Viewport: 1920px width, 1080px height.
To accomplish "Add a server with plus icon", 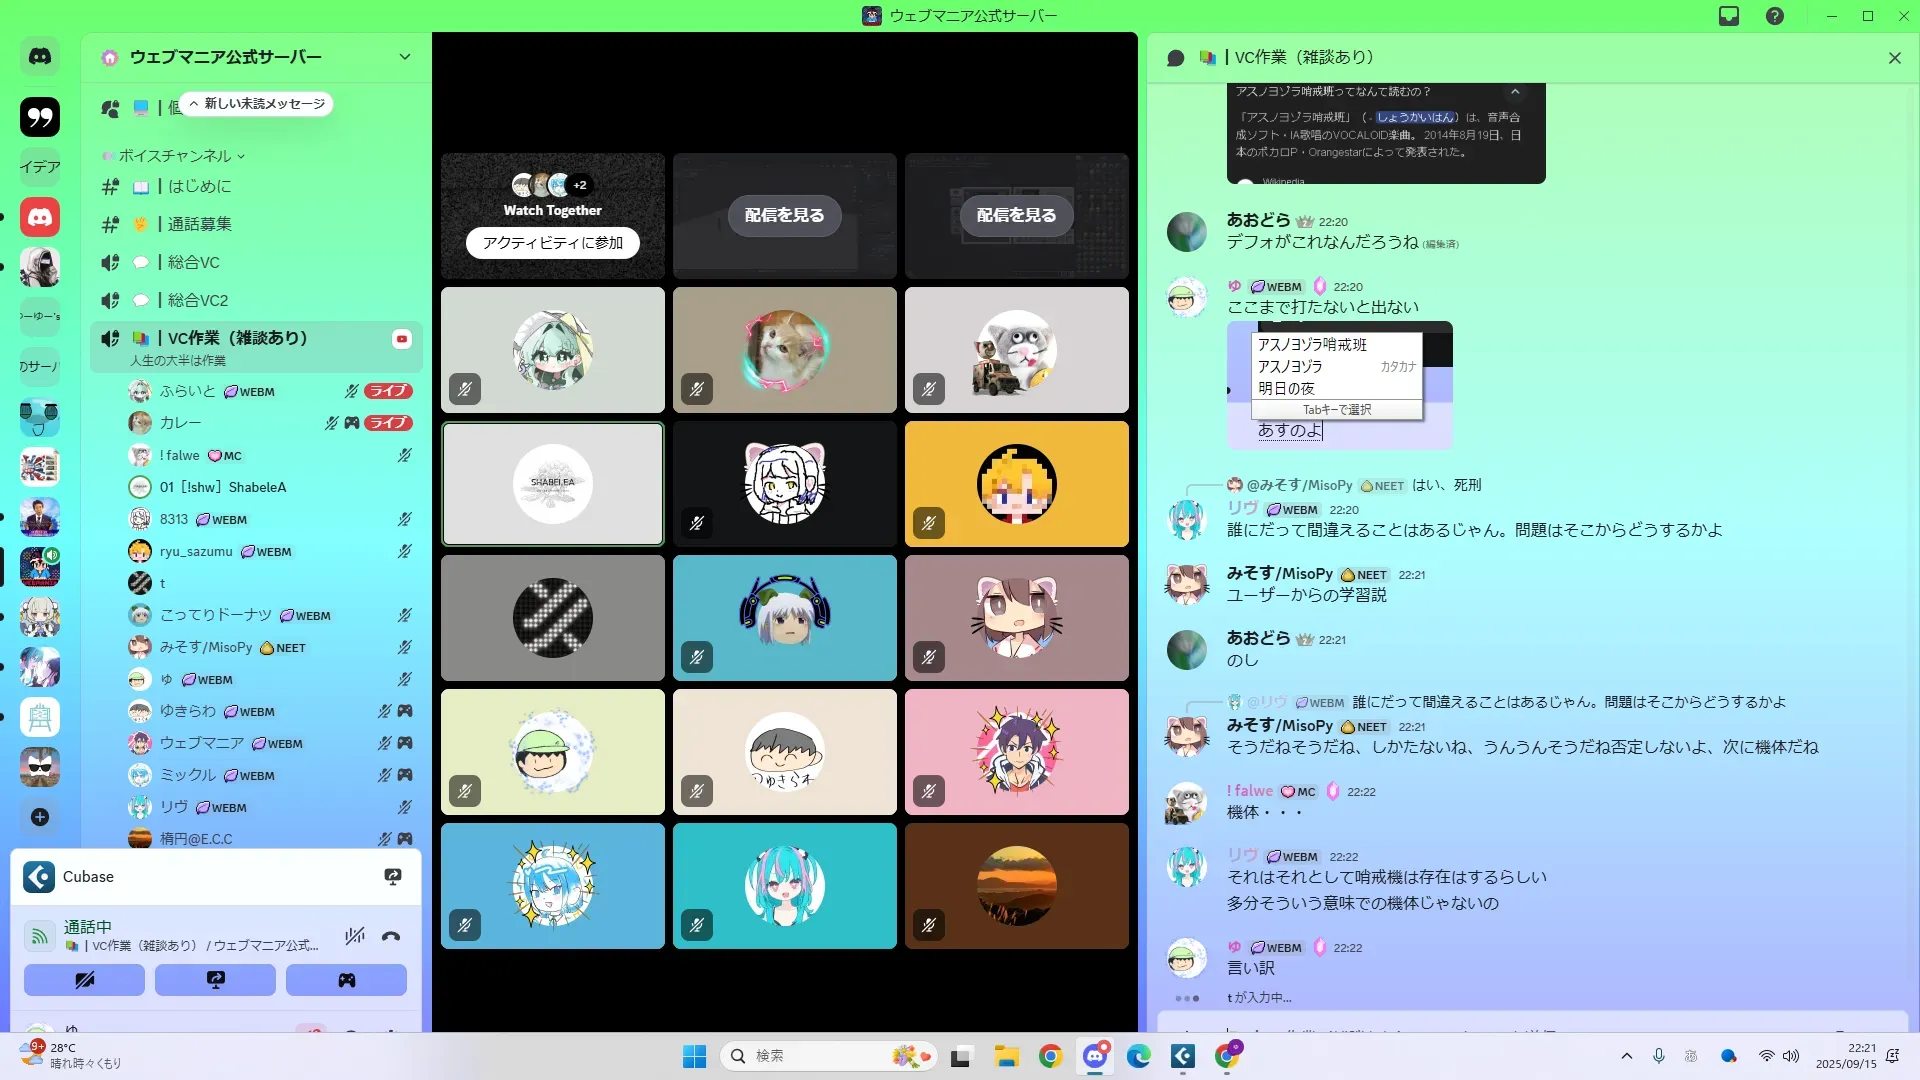I will [40, 817].
